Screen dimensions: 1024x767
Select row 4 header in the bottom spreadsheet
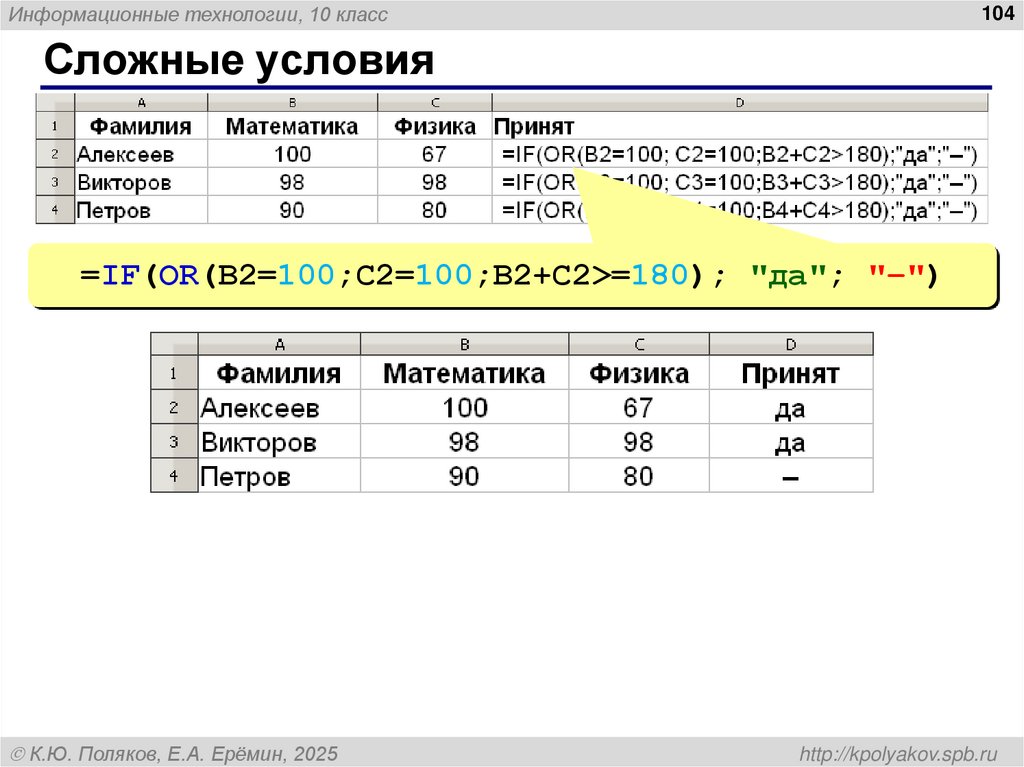click(174, 475)
